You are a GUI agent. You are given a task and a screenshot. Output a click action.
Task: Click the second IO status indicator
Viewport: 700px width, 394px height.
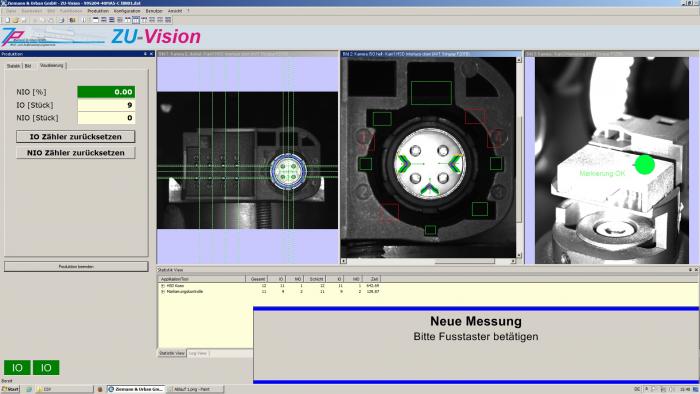[46, 368]
